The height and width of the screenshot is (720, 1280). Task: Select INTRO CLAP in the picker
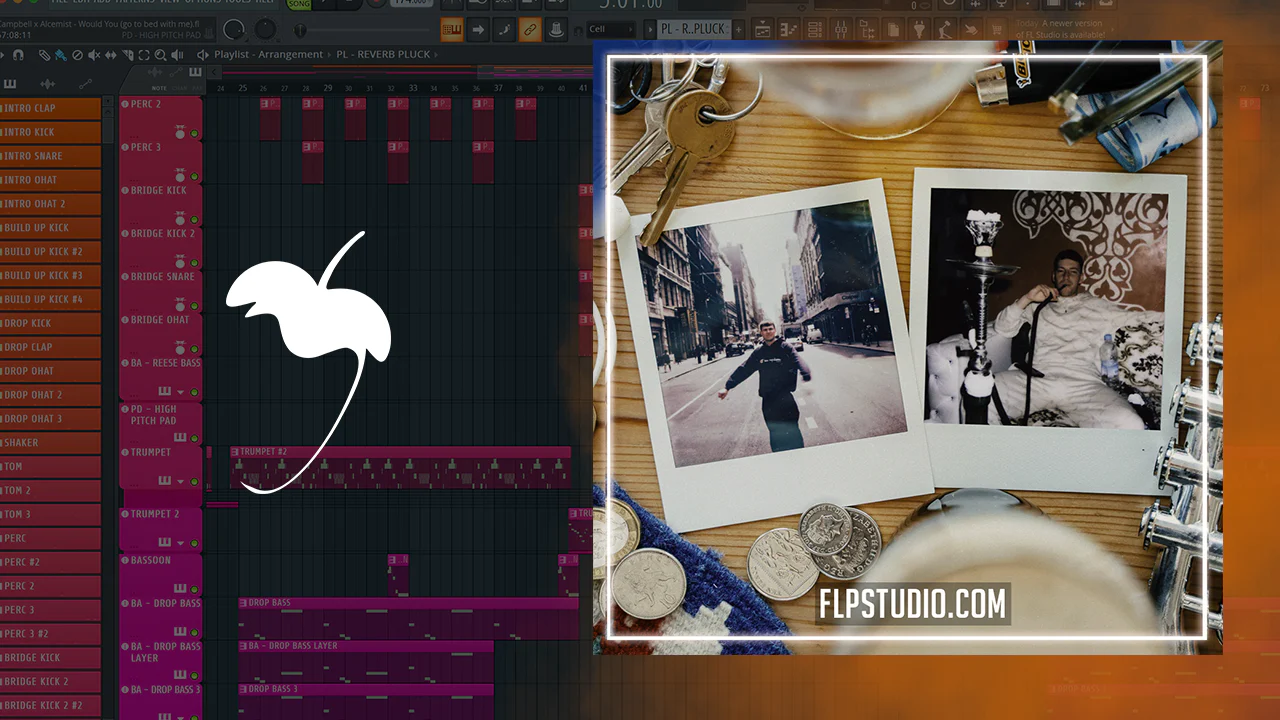pyautogui.click(x=50, y=108)
